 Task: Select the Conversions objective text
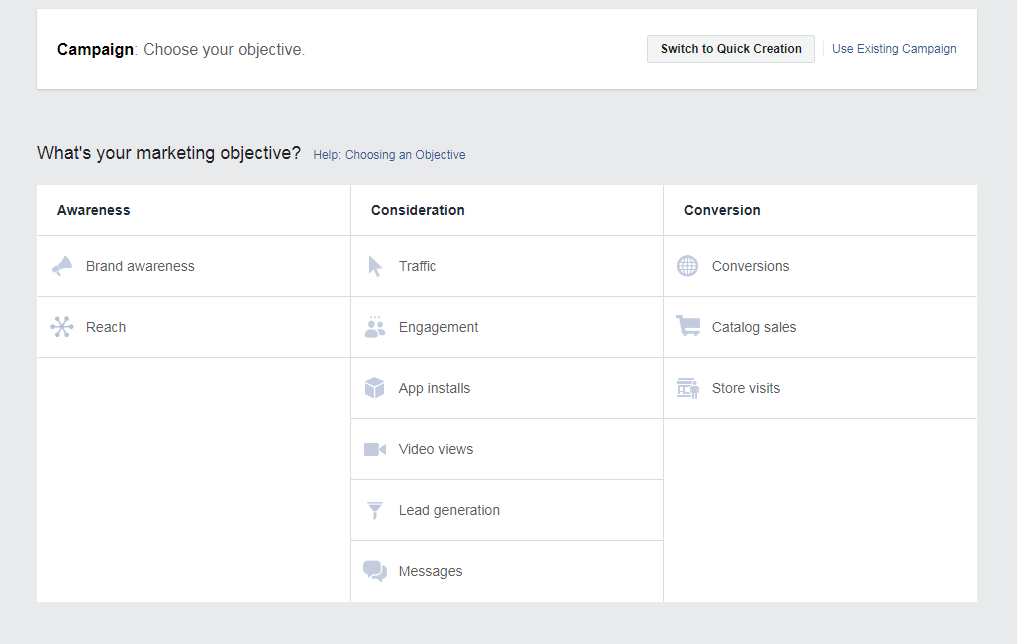[750, 266]
